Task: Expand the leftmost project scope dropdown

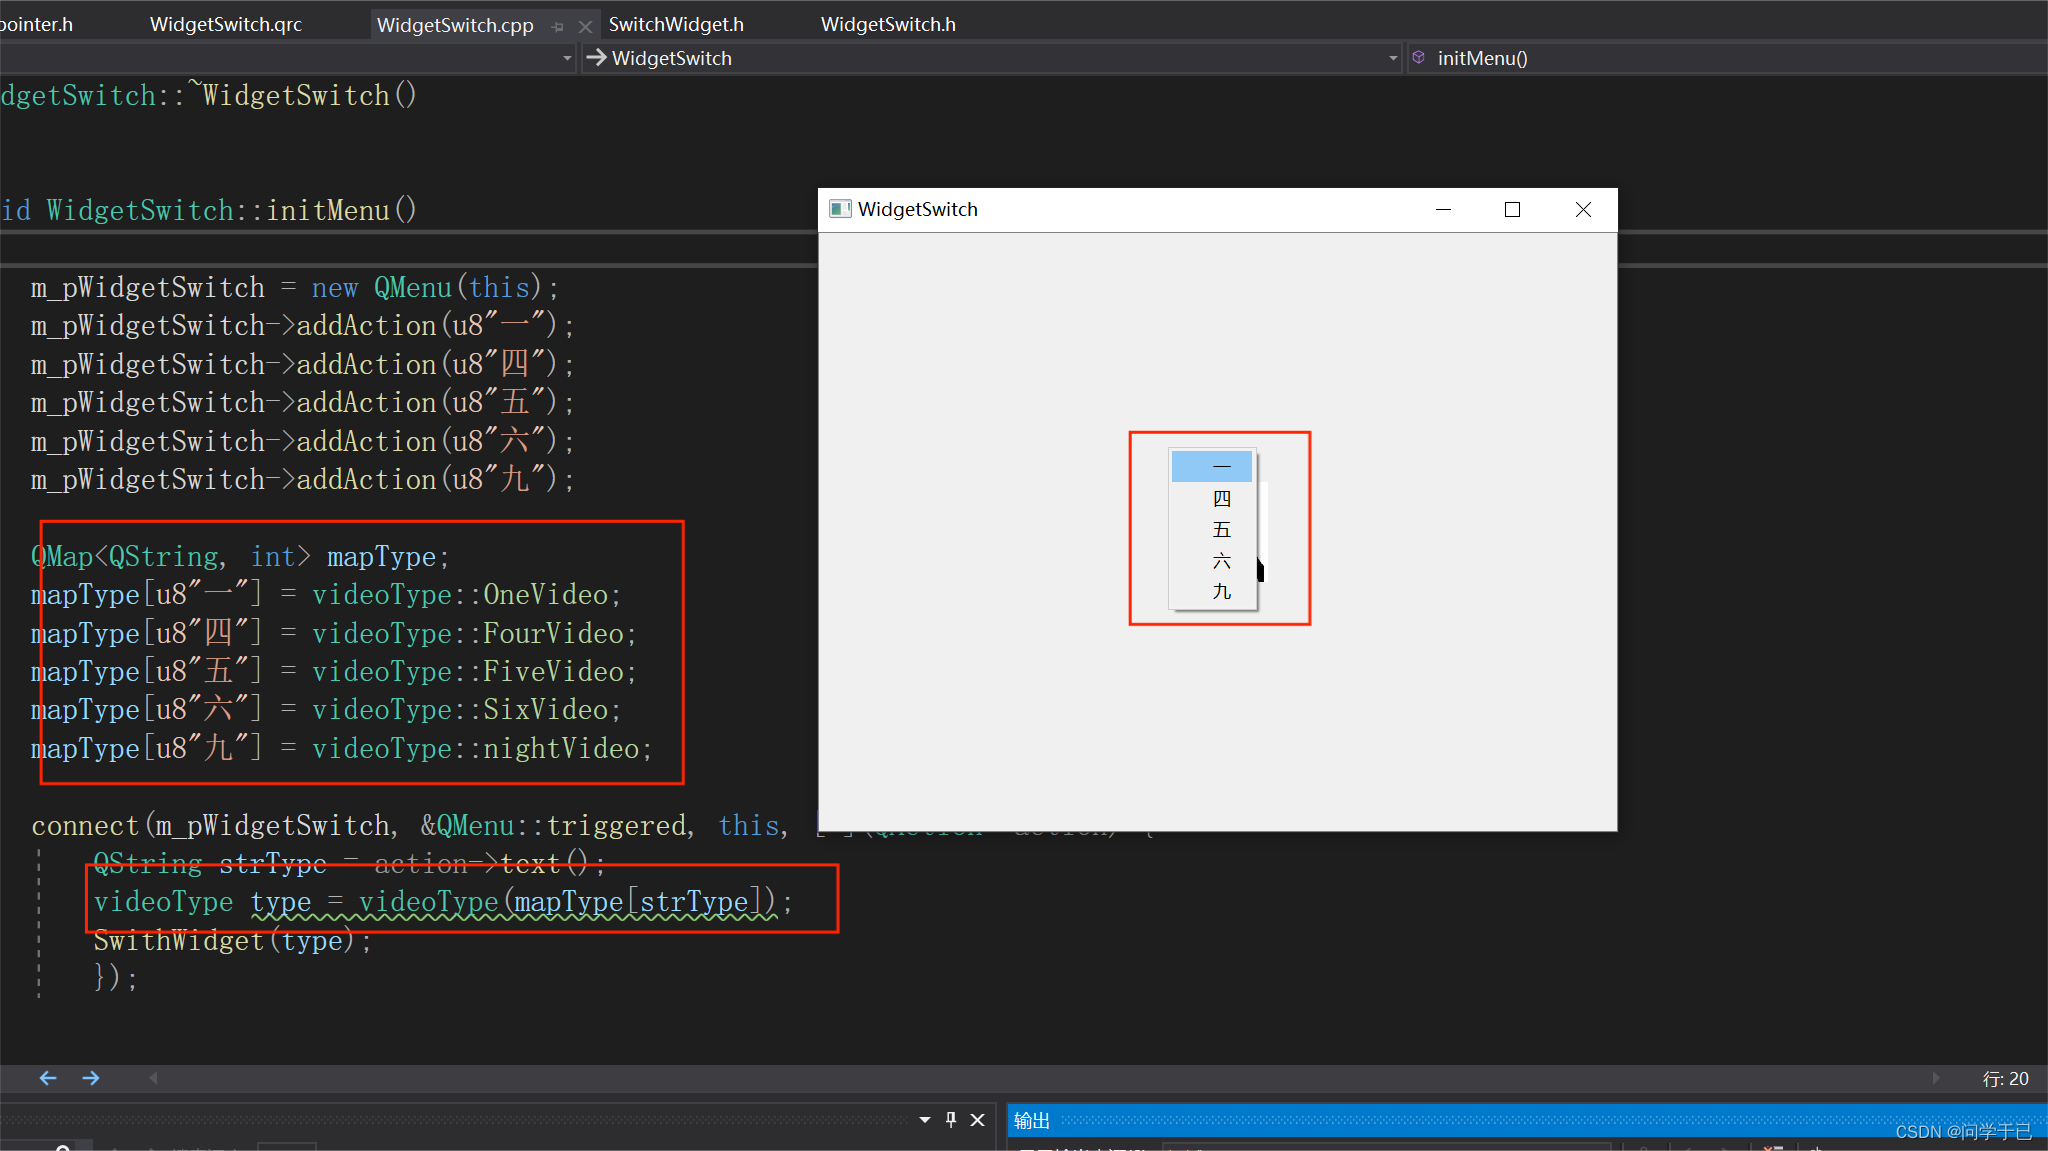Action: (567, 58)
